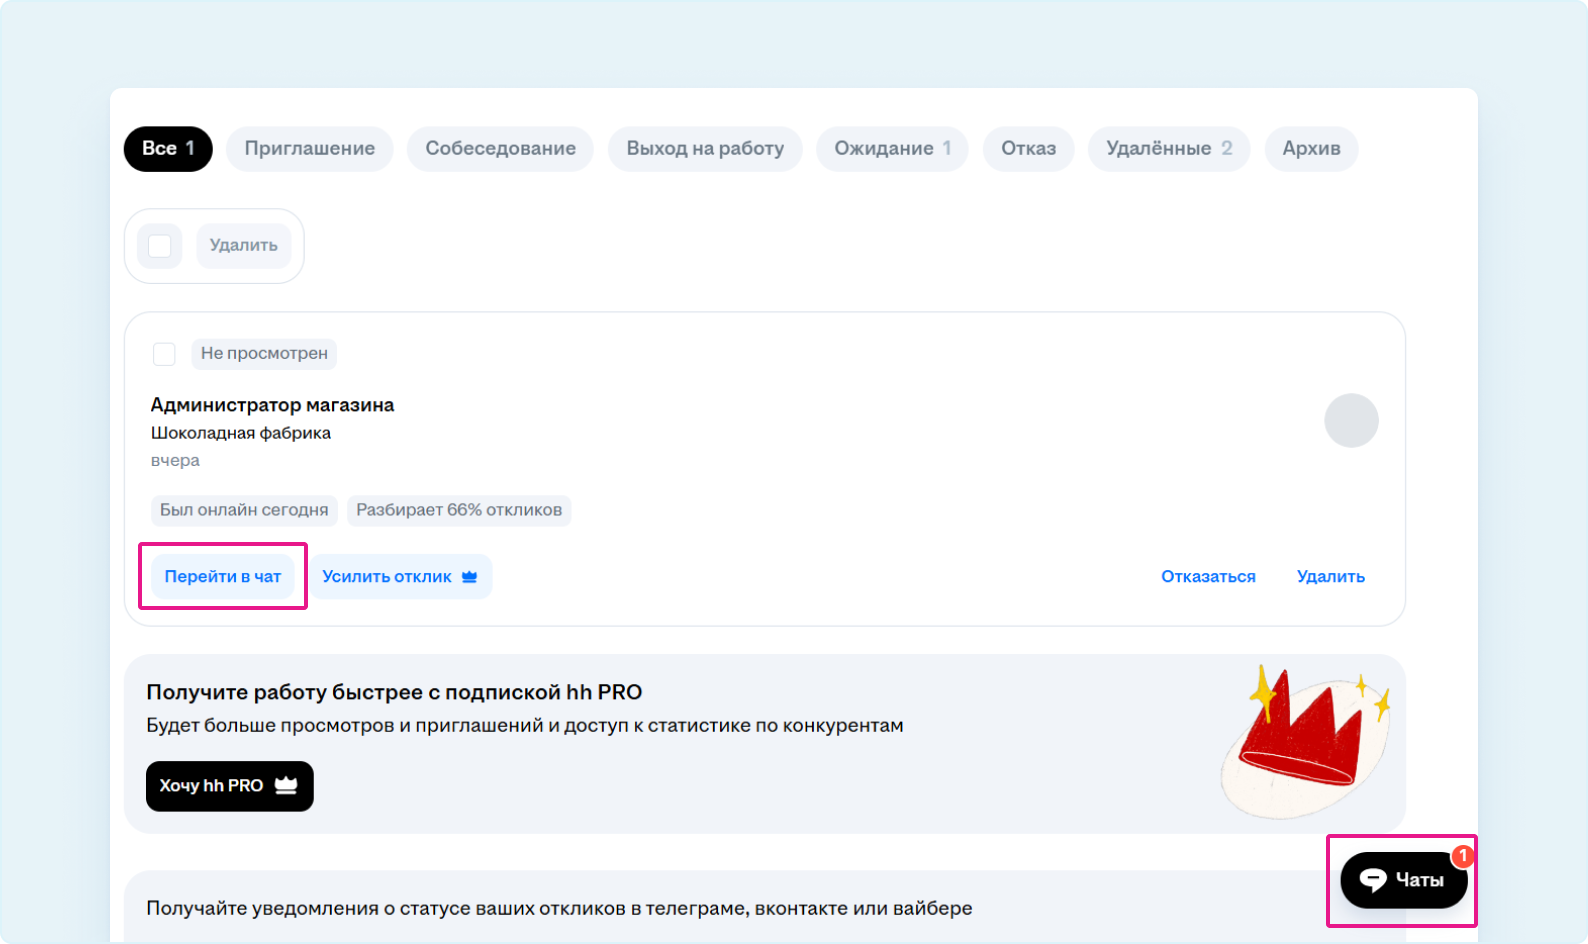1588x944 pixels.
Task: Select the Выход на работу tab
Action: 705,149
